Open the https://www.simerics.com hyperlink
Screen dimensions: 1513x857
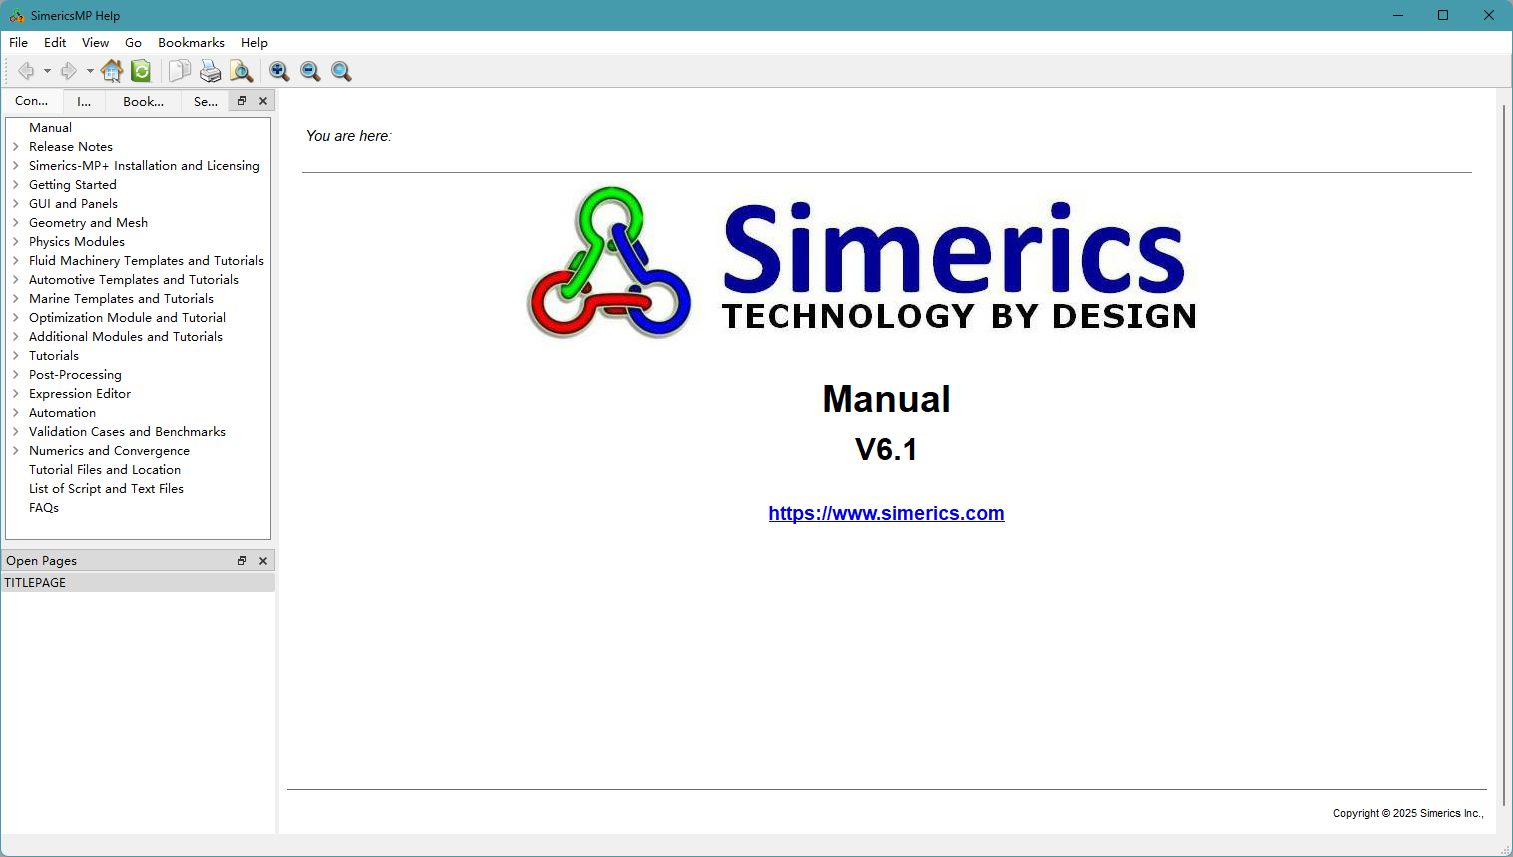point(886,513)
